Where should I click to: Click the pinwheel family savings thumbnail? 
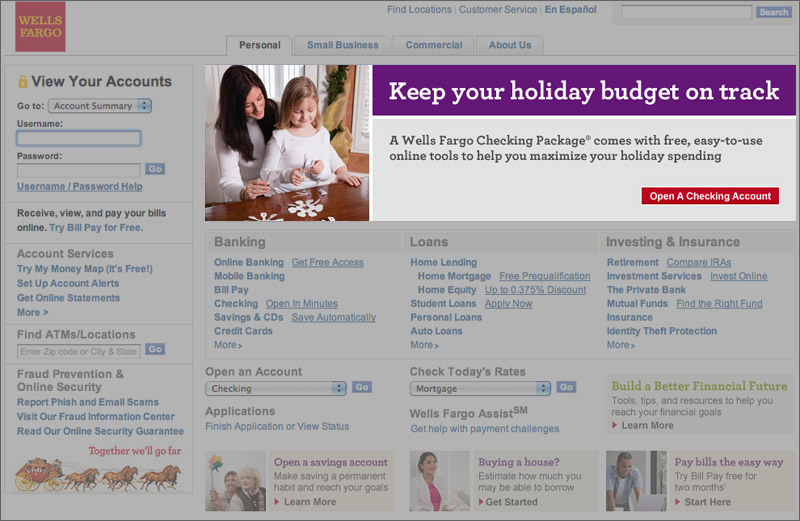click(236, 481)
